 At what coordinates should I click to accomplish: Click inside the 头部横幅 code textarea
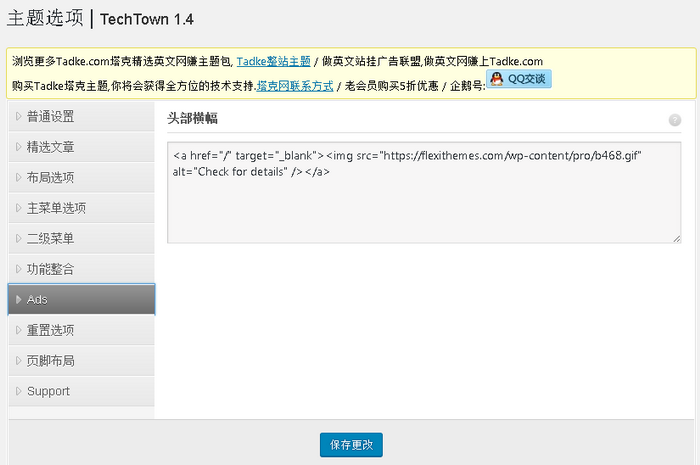tap(423, 205)
